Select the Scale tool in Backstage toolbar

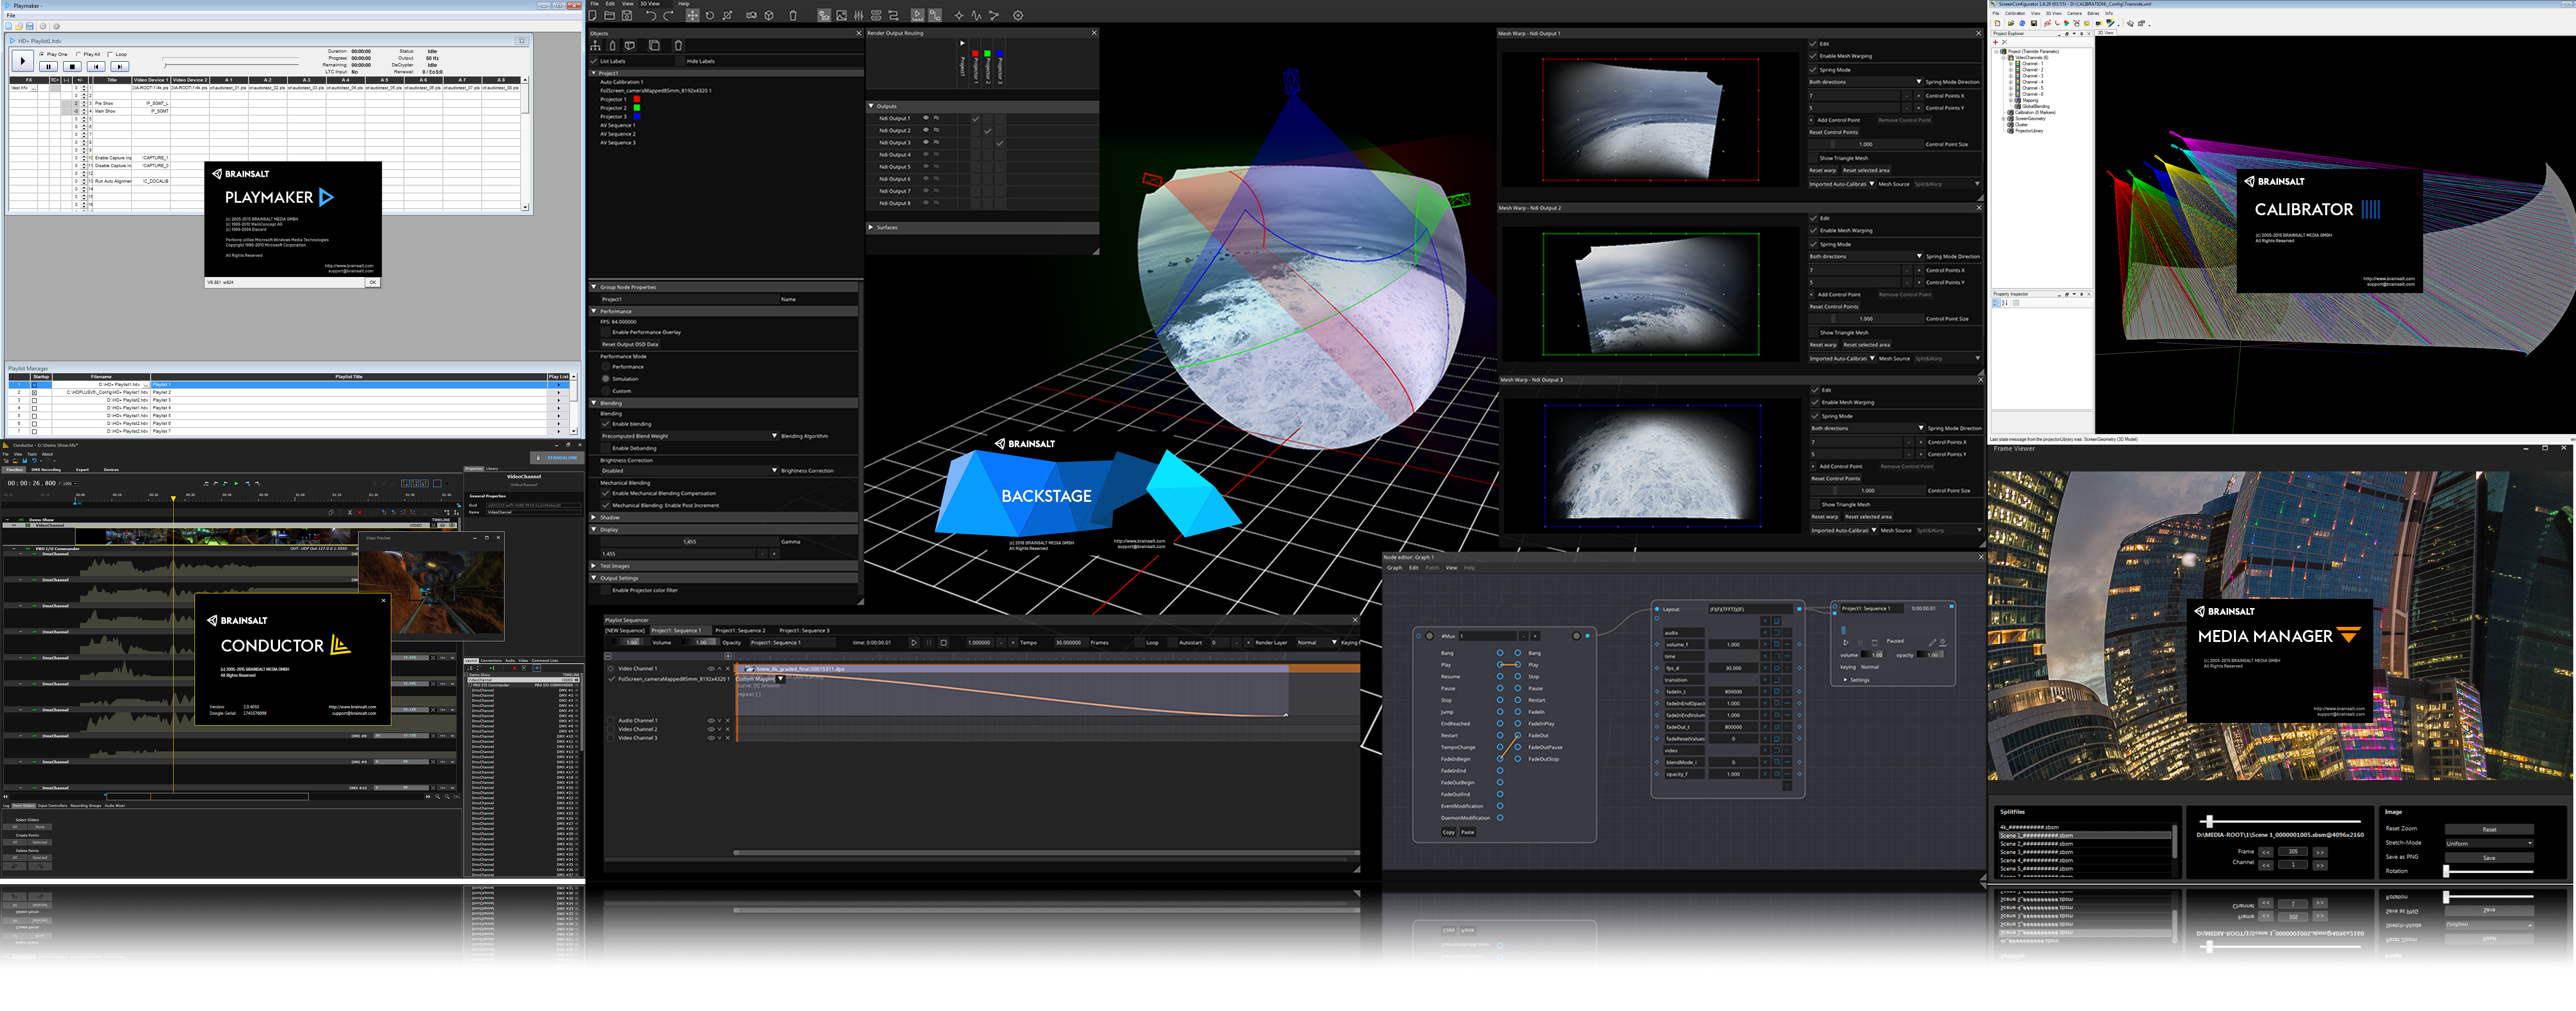click(x=728, y=15)
